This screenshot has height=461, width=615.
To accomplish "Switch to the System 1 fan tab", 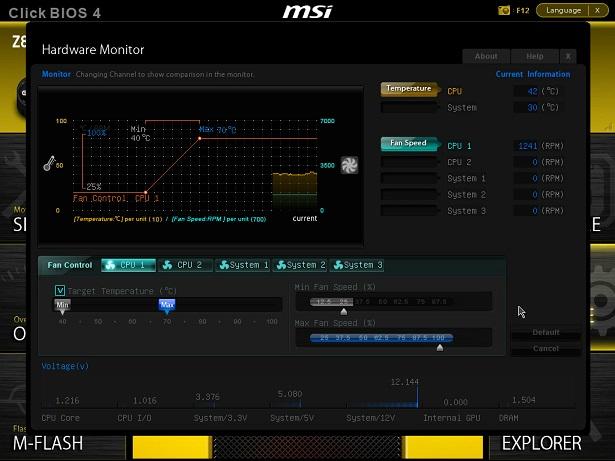I will (243, 265).
